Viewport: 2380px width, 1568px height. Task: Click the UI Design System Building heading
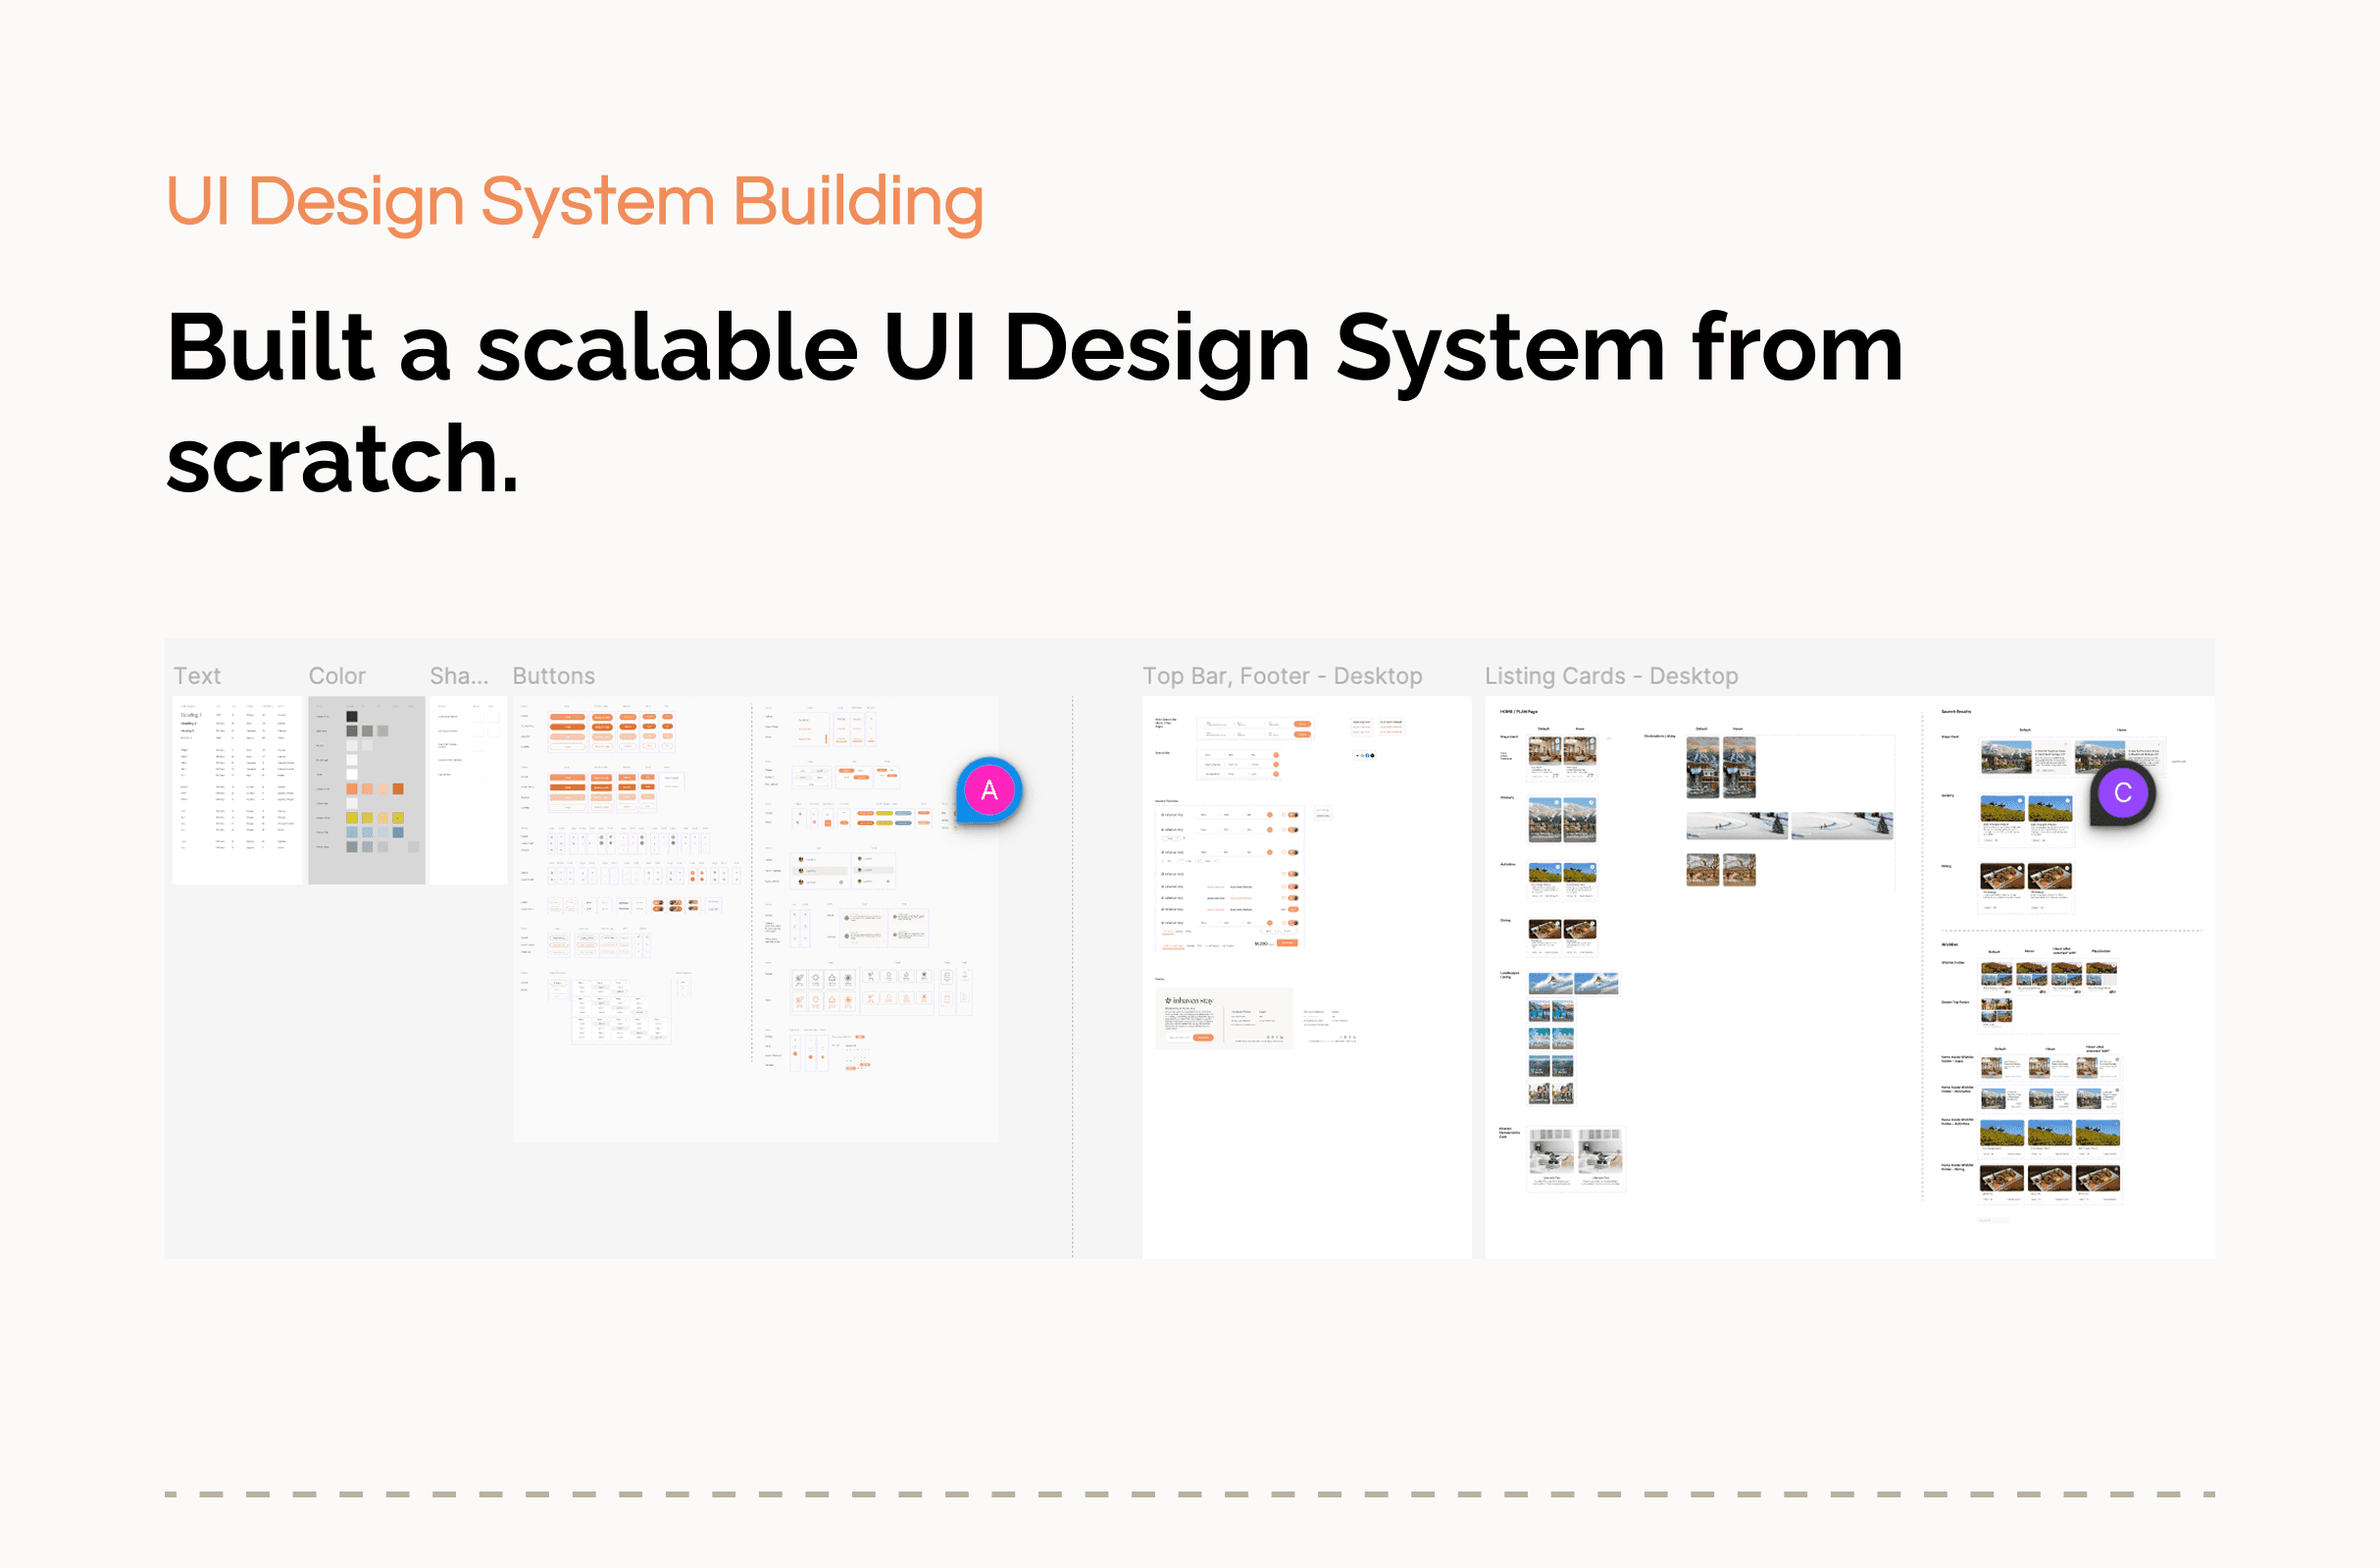[x=574, y=201]
